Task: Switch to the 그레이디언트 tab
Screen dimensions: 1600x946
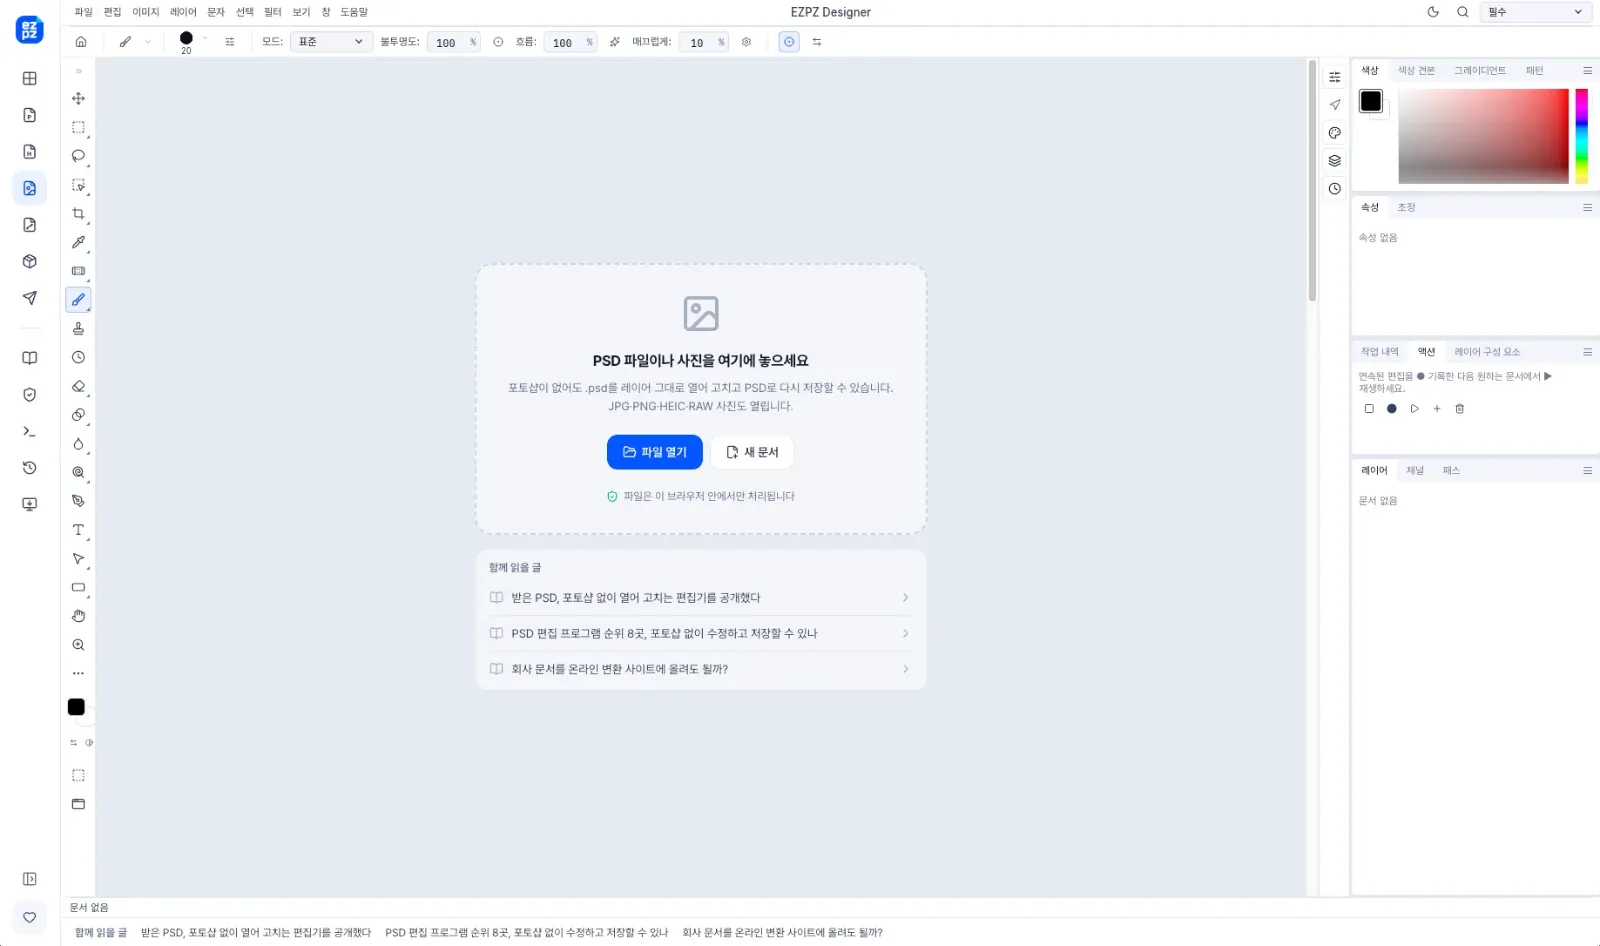Action: (1479, 70)
